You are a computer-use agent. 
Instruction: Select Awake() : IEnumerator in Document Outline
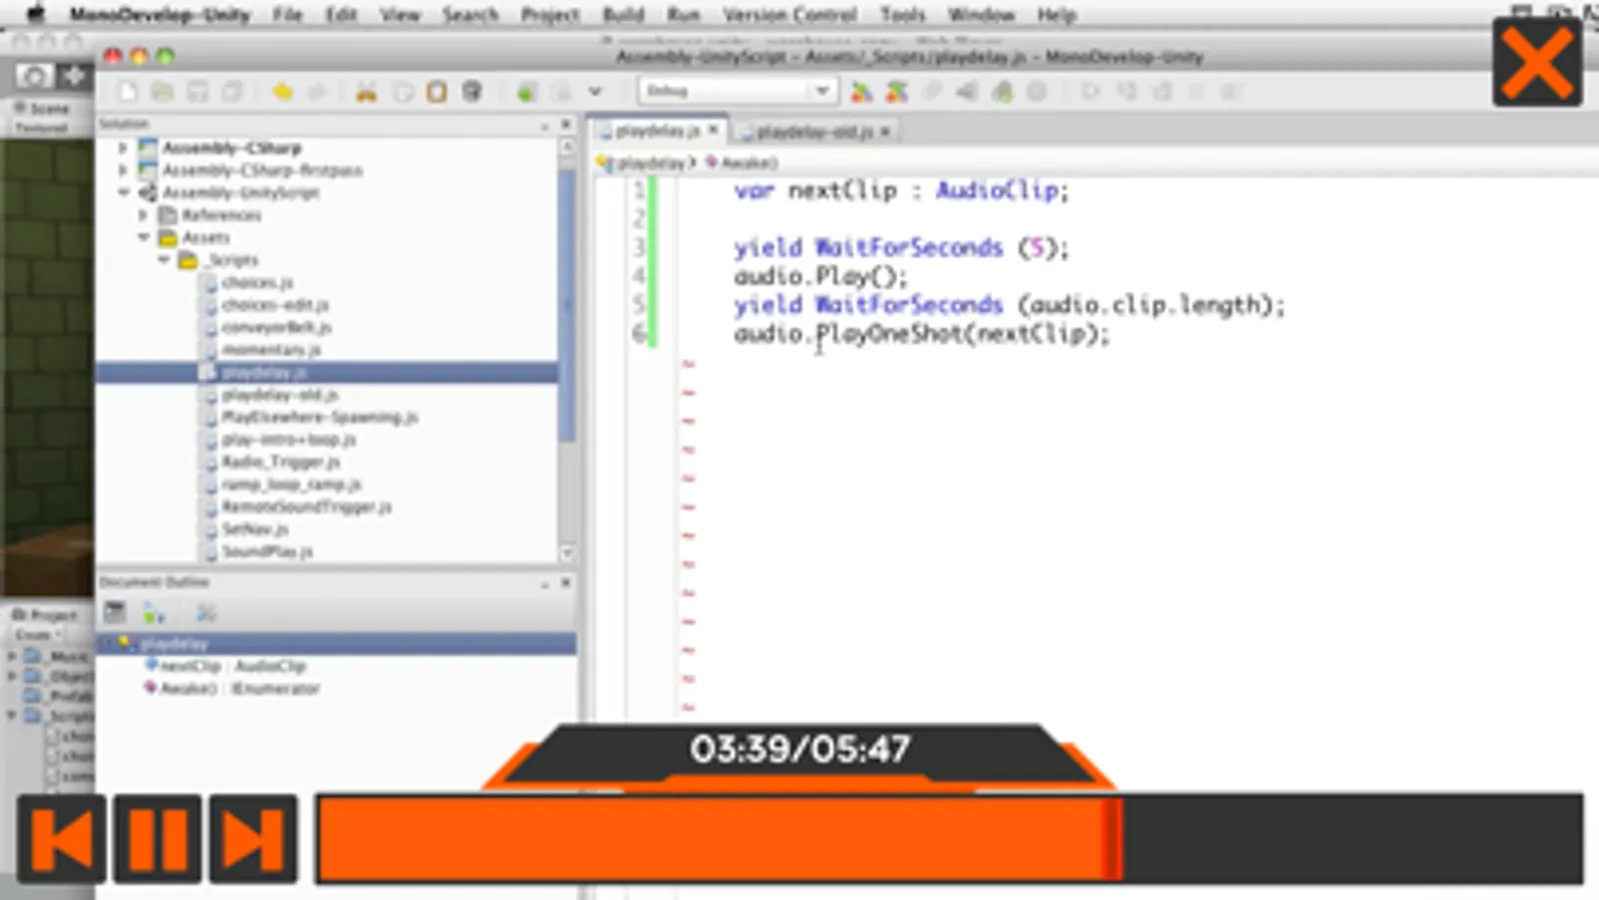pyautogui.click(x=233, y=688)
